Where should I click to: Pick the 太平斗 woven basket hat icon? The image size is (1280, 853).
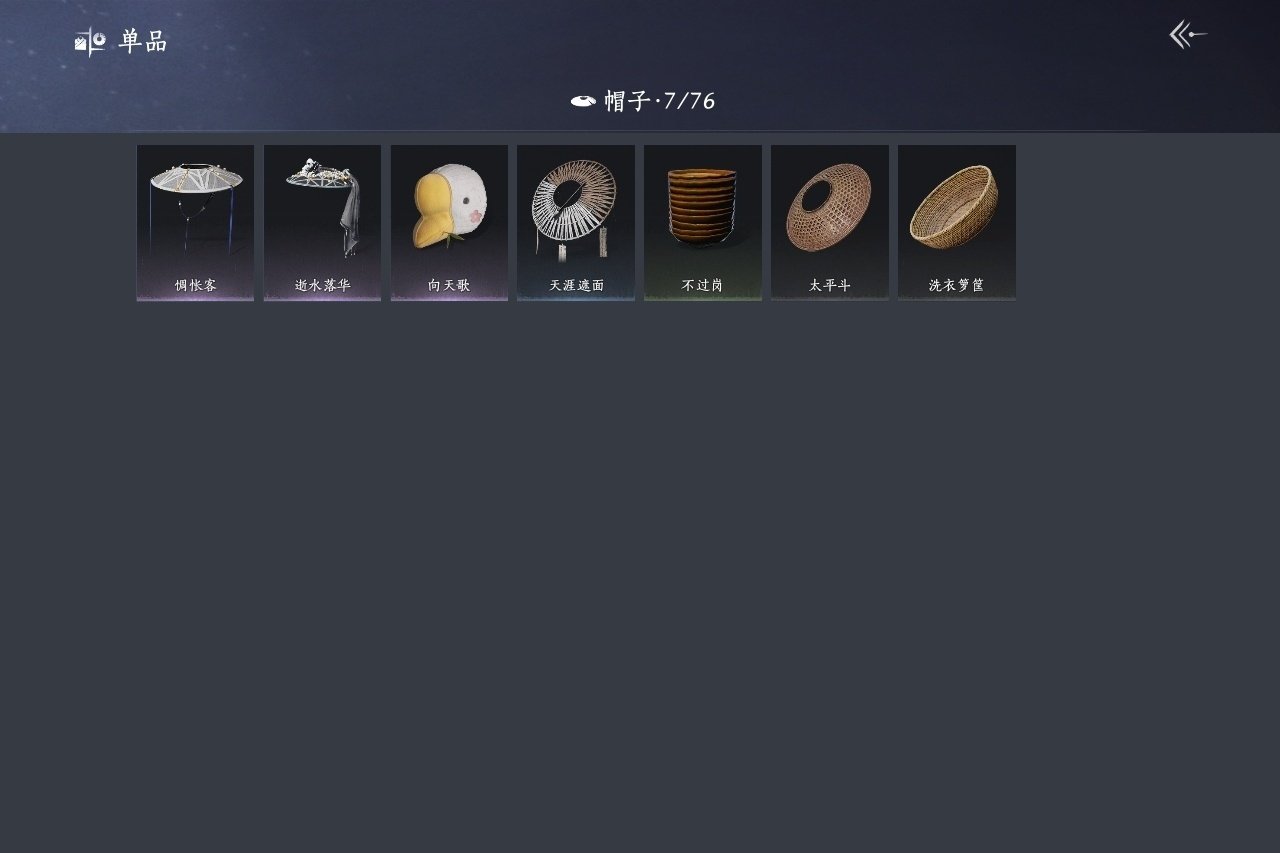tap(829, 207)
